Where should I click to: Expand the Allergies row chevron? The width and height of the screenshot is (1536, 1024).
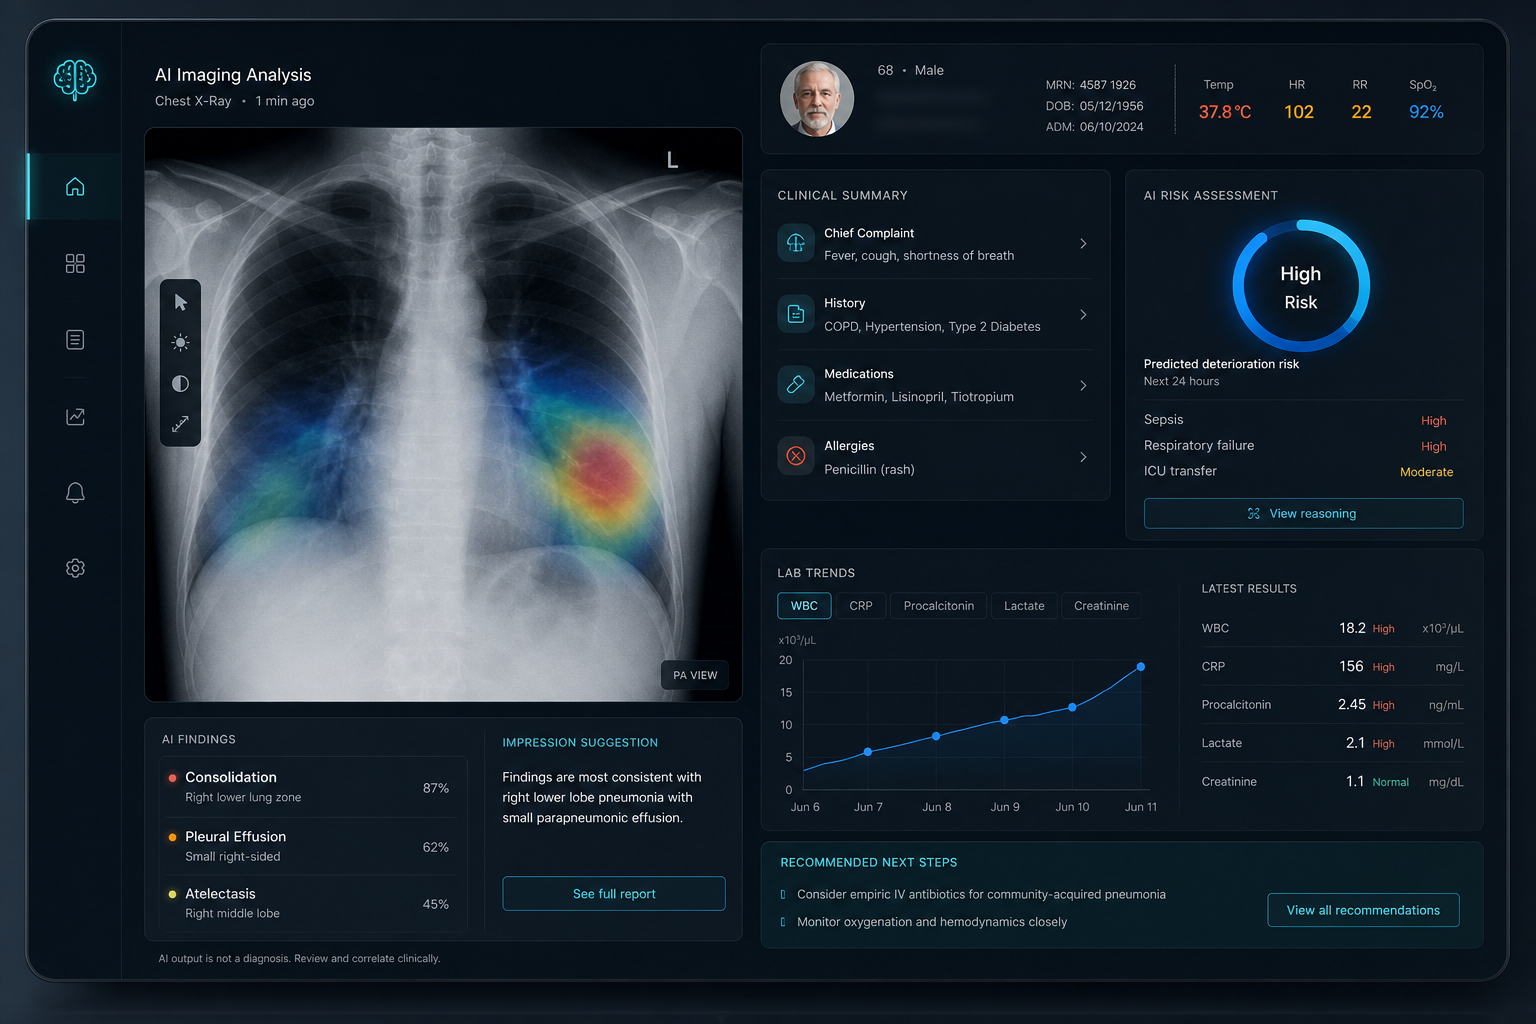[x=1083, y=457]
